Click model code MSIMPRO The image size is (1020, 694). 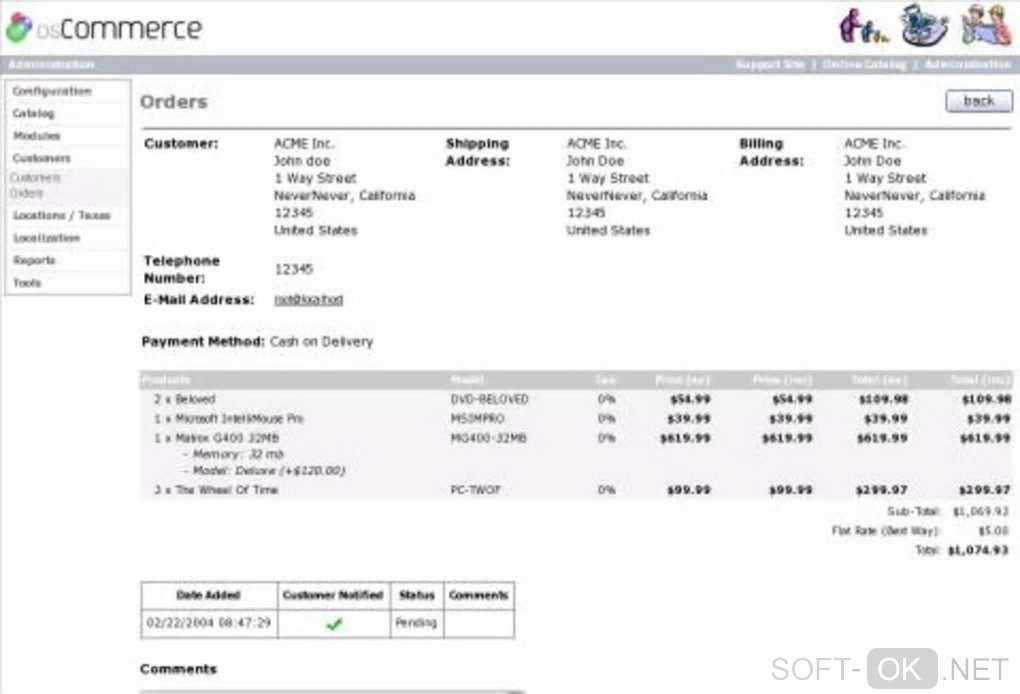tap(477, 419)
